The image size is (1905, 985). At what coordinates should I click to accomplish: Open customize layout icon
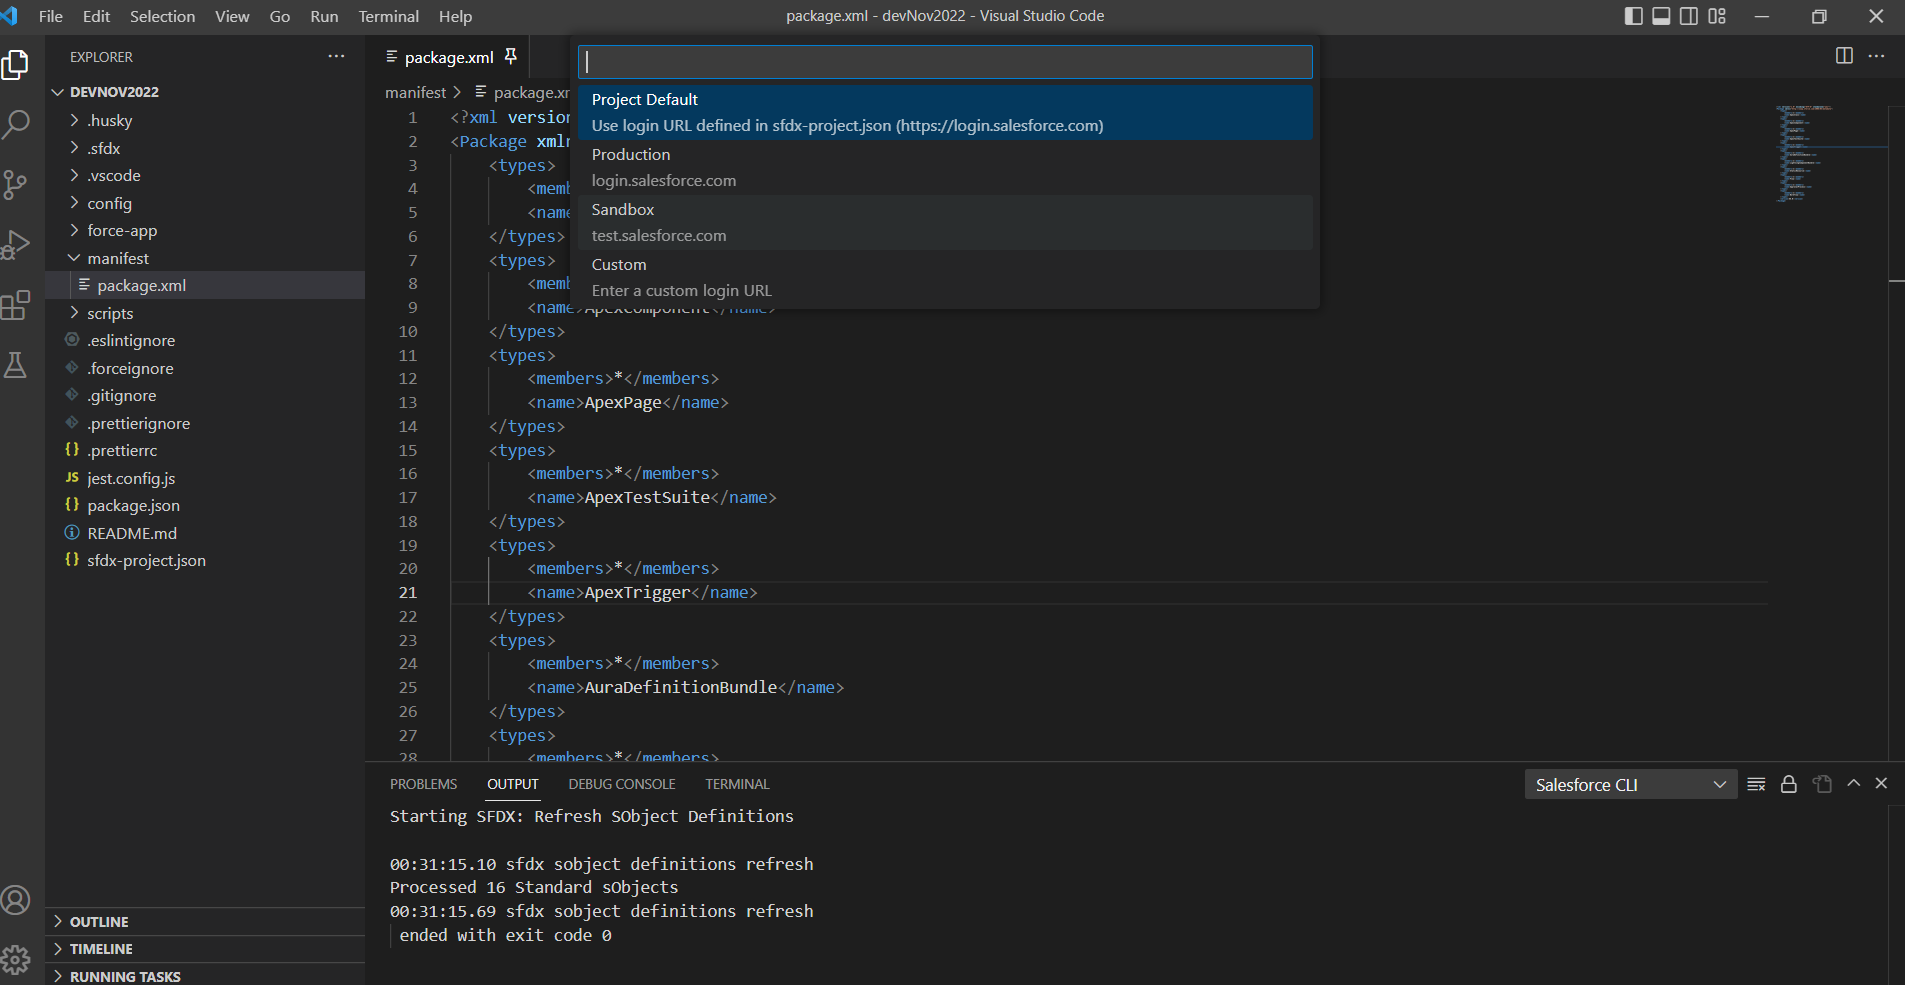[1717, 16]
